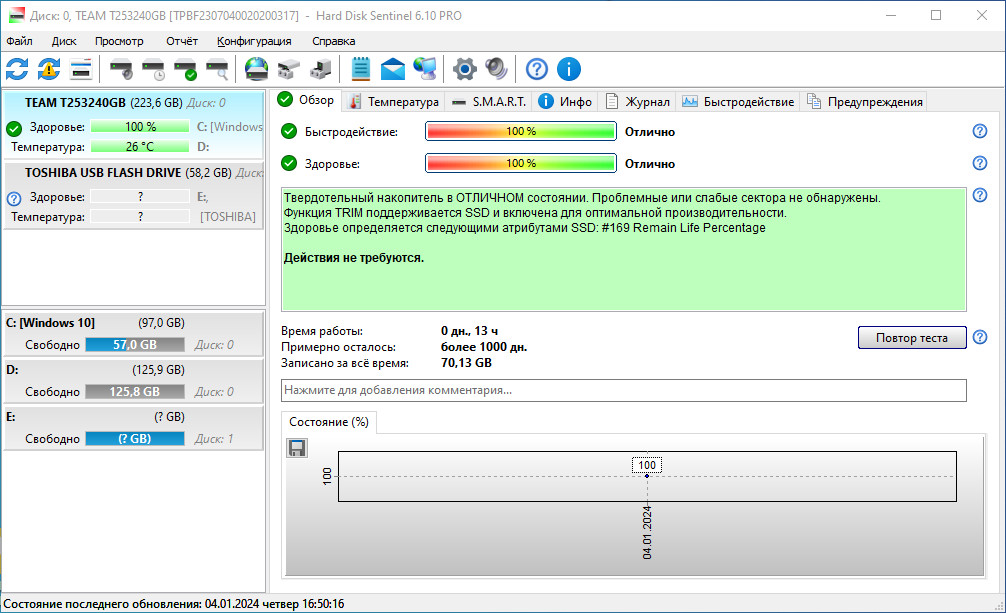Open the Конфигурация menu

[254, 41]
